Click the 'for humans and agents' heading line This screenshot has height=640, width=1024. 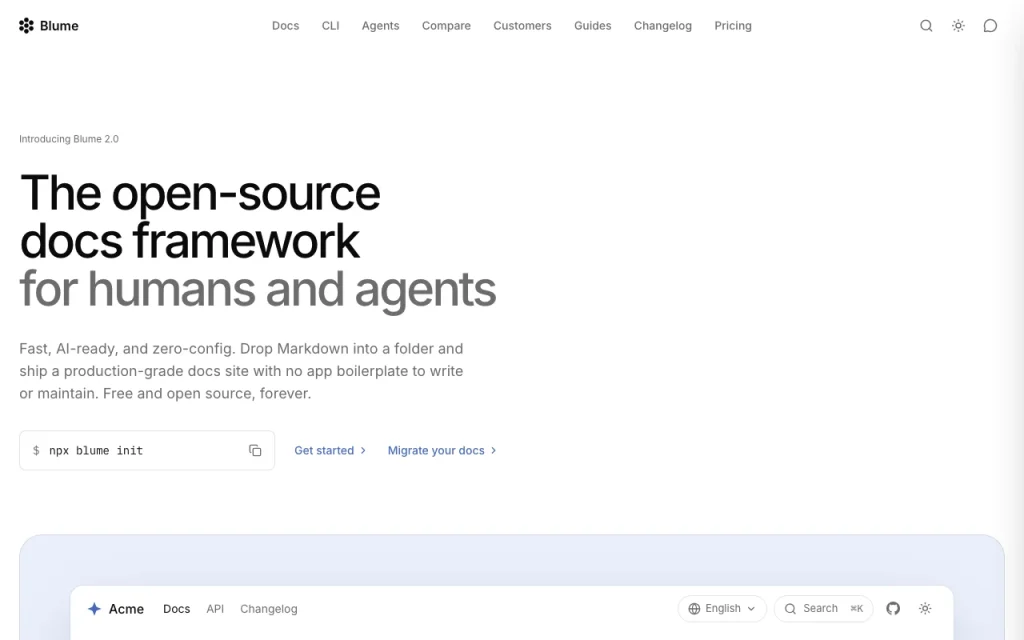(x=257, y=289)
